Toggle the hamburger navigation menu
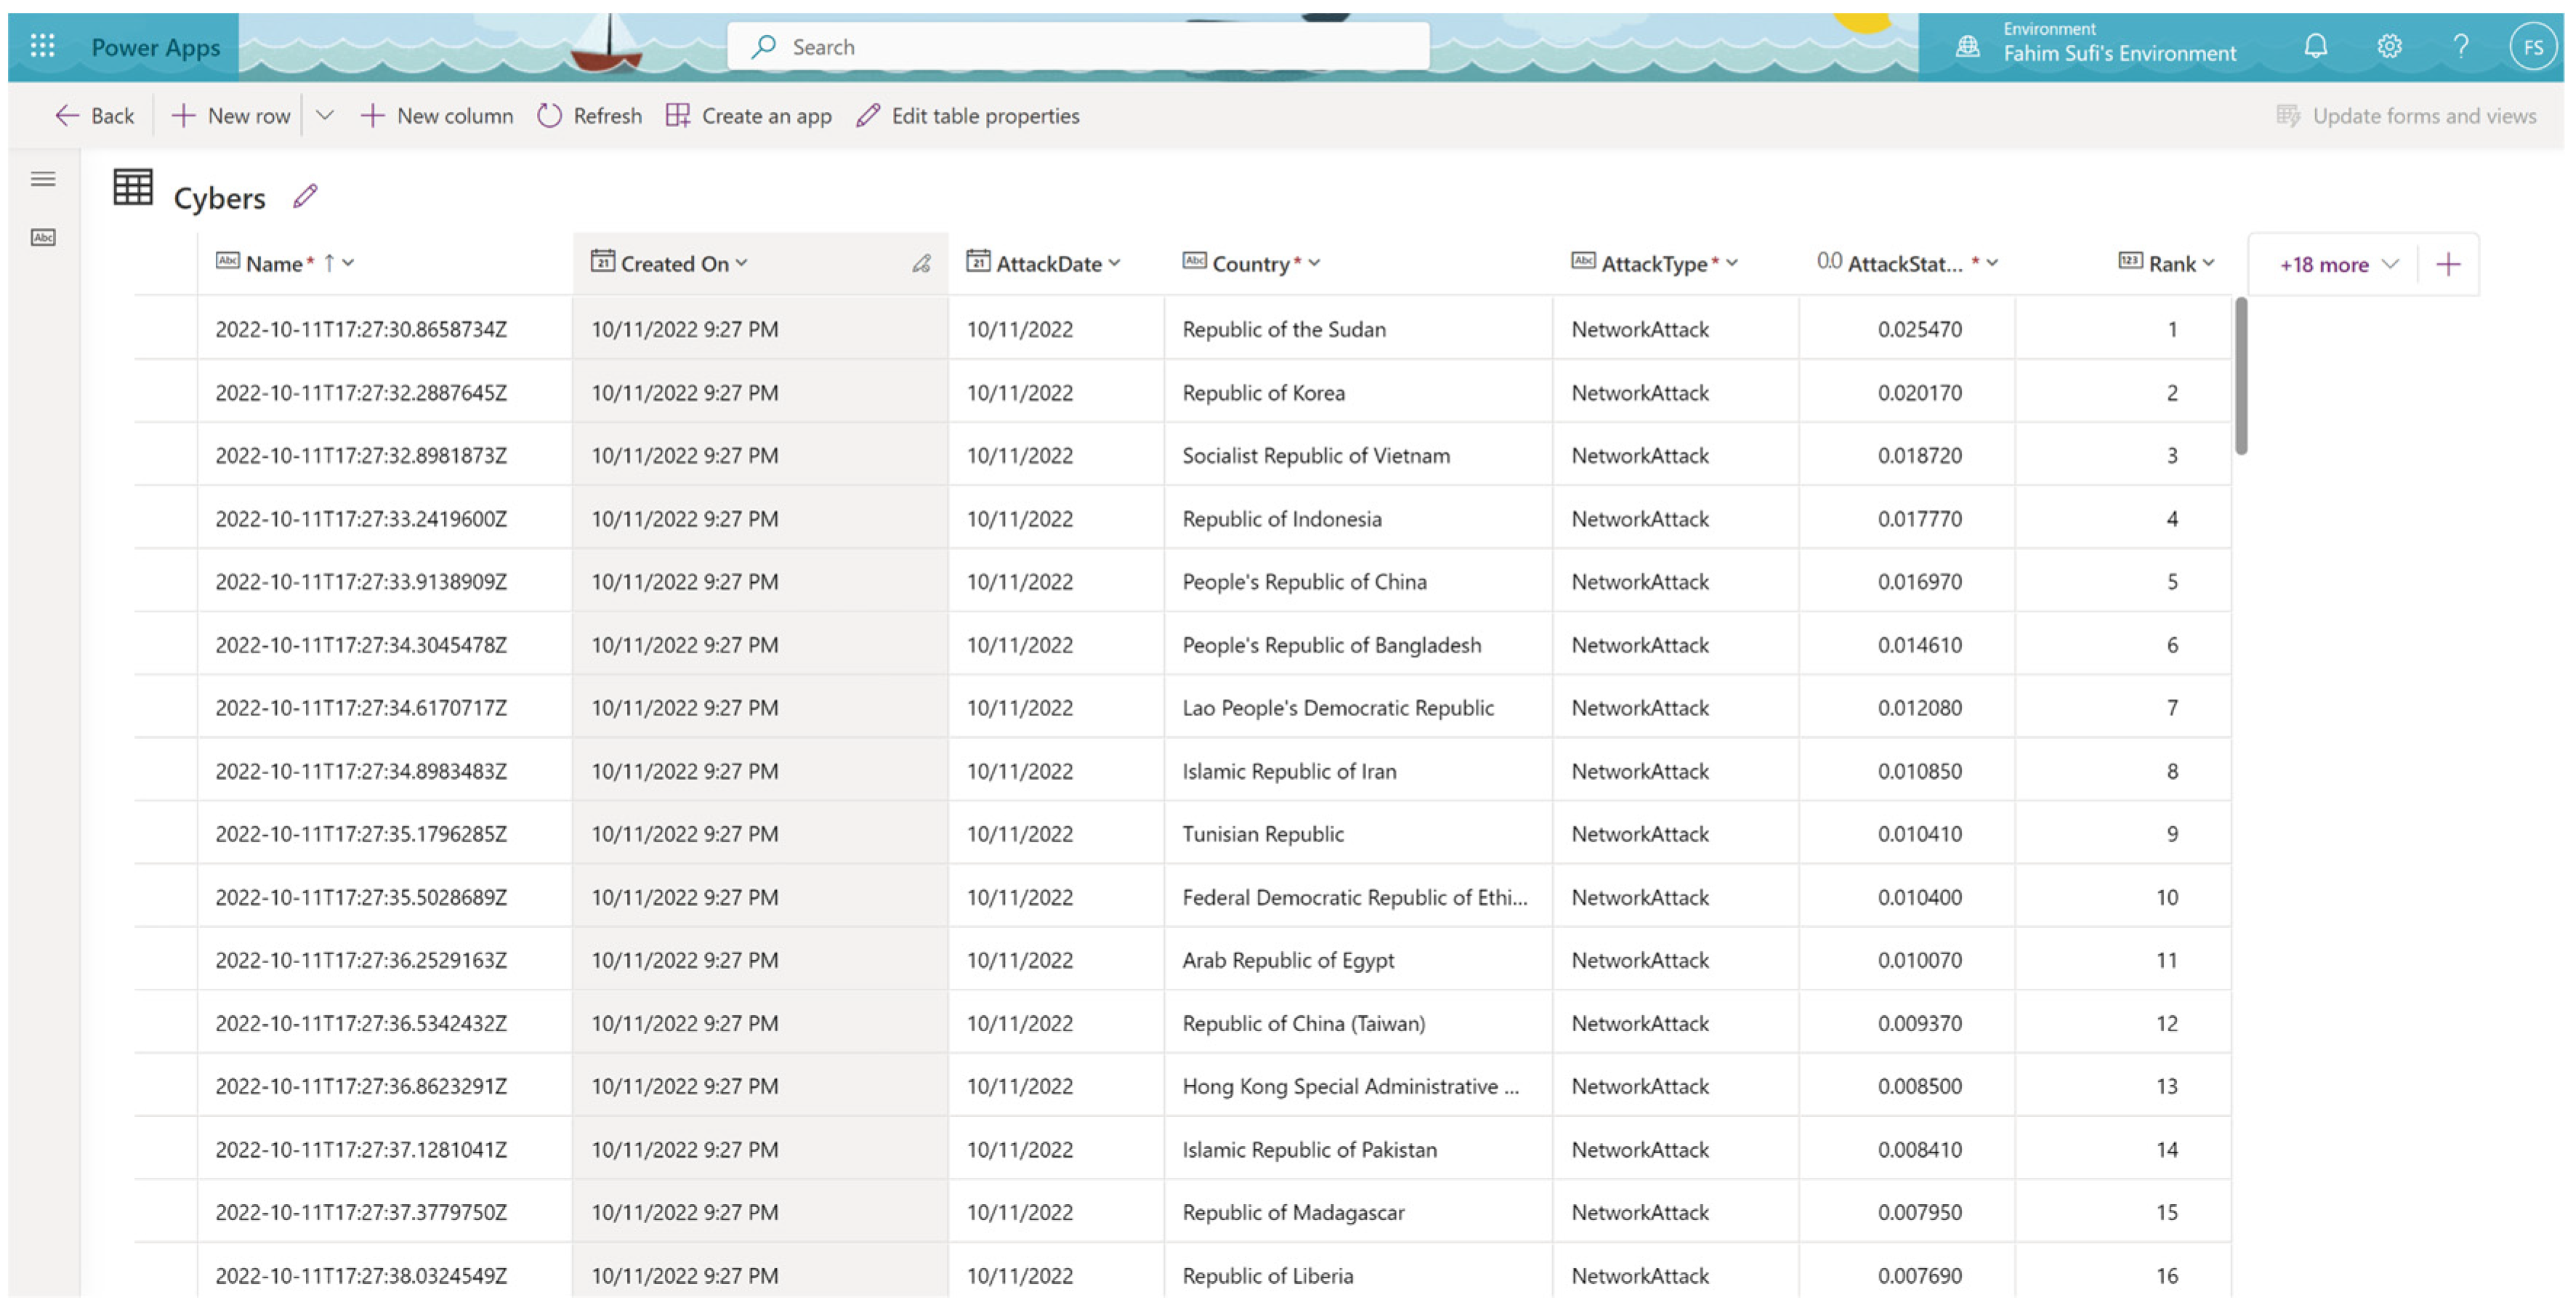Viewport: 2576px width, 1308px height. (x=43, y=179)
